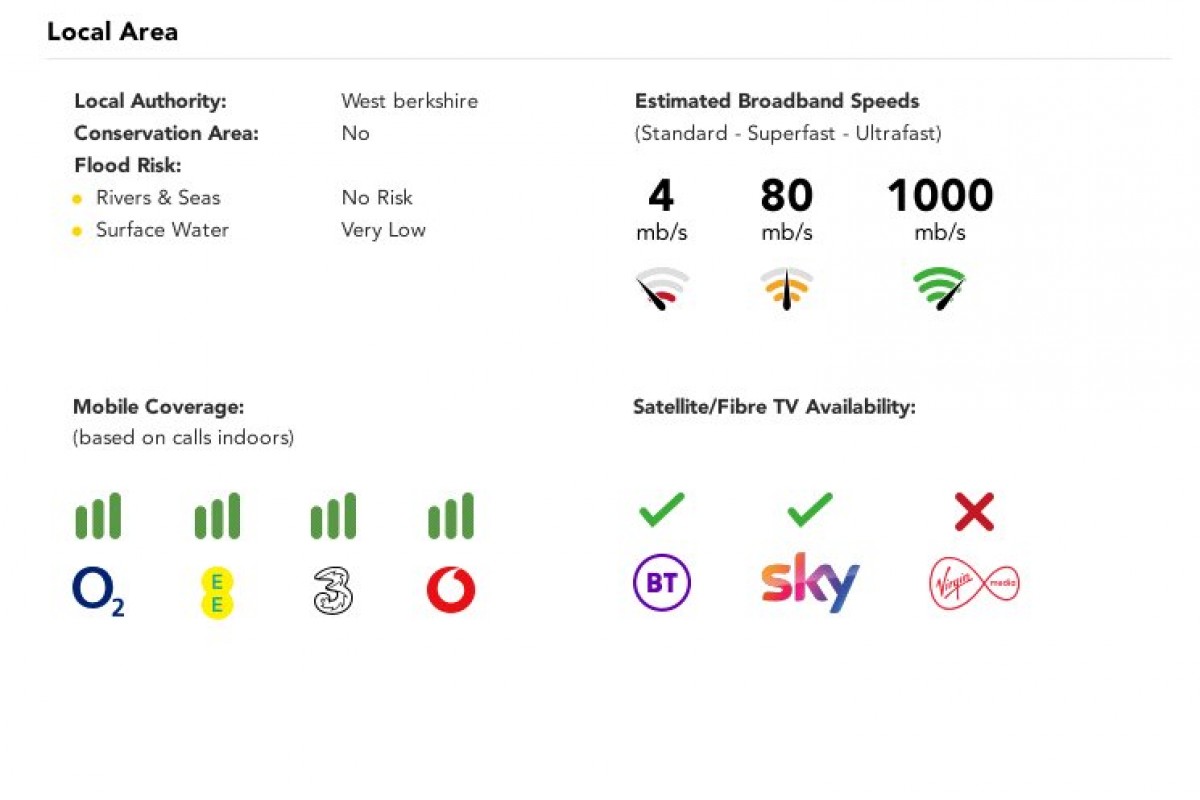The height and width of the screenshot is (800, 1200).
Task: Click the signal bars above Vodafone
Action: [x=451, y=516]
